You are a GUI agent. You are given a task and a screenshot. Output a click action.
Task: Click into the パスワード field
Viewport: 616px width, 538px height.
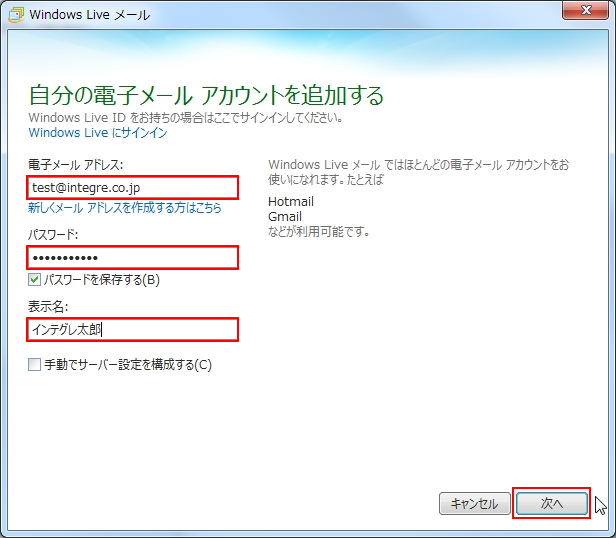(x=133, y=257)
